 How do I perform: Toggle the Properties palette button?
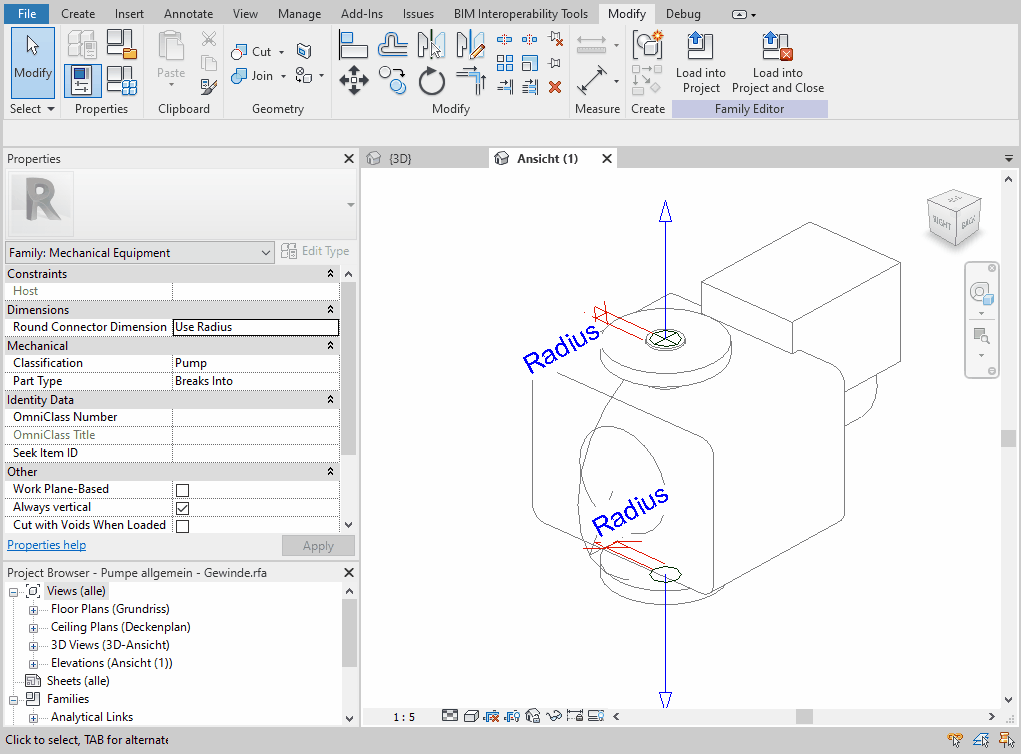tap(82, 81)
